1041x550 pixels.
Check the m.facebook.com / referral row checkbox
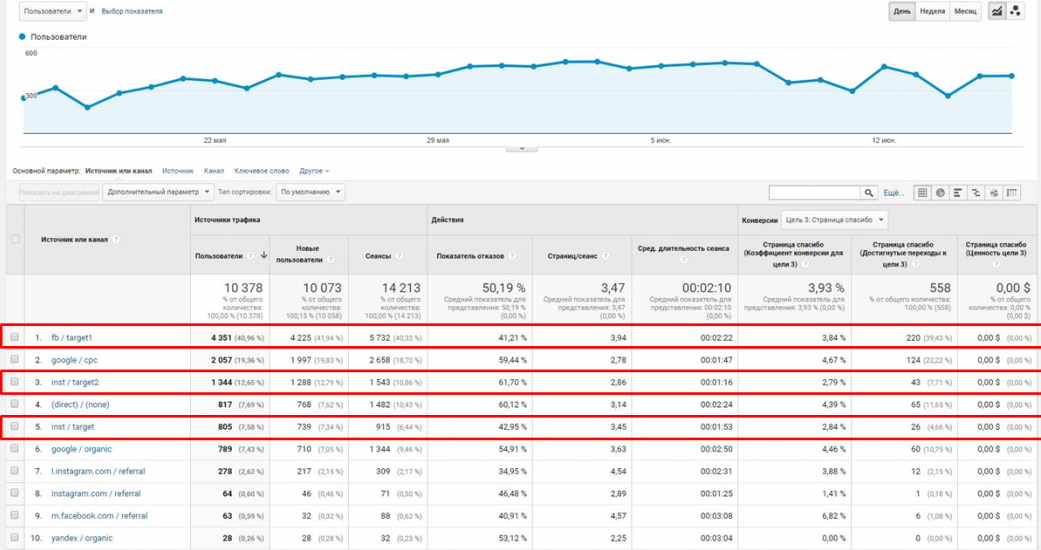[x=15, y=515]
